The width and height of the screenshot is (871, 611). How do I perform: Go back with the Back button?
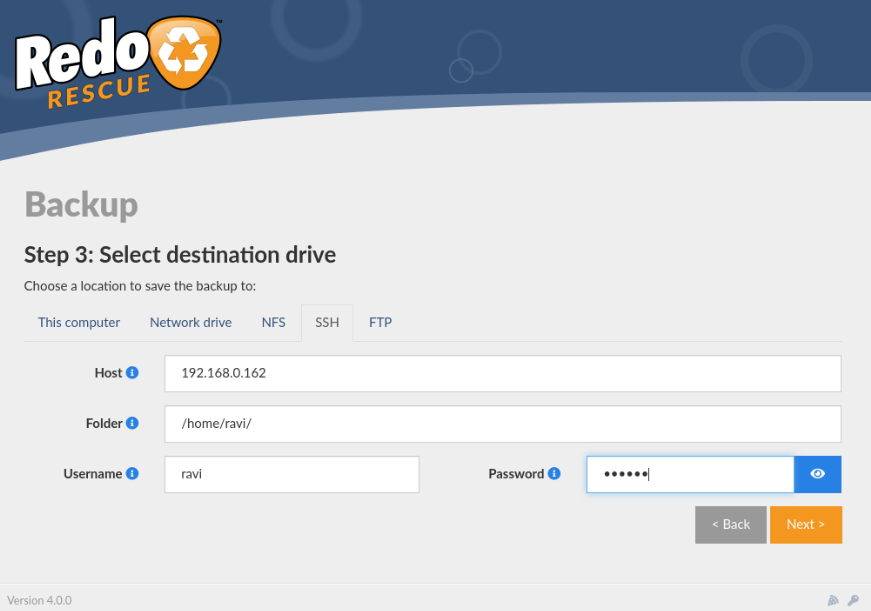[730, 524]
